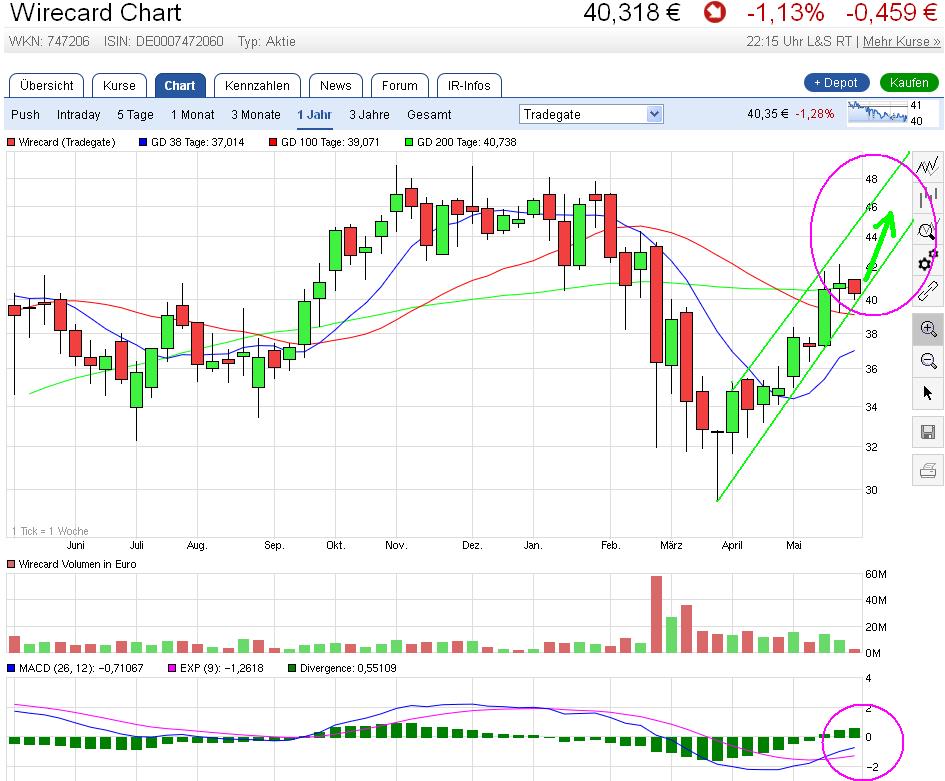Image resolution: width=945 pixels, height=781 pixels.
Task: Open the Tradegate exchange dropdown
Action: coord(591,114)
